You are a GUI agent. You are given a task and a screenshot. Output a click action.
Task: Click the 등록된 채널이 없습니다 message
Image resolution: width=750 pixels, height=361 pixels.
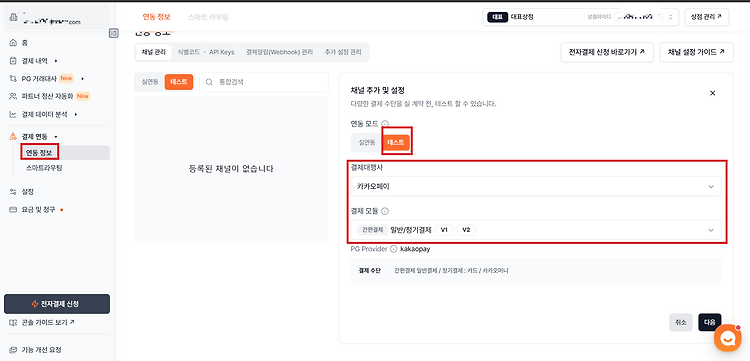point(231,168)
